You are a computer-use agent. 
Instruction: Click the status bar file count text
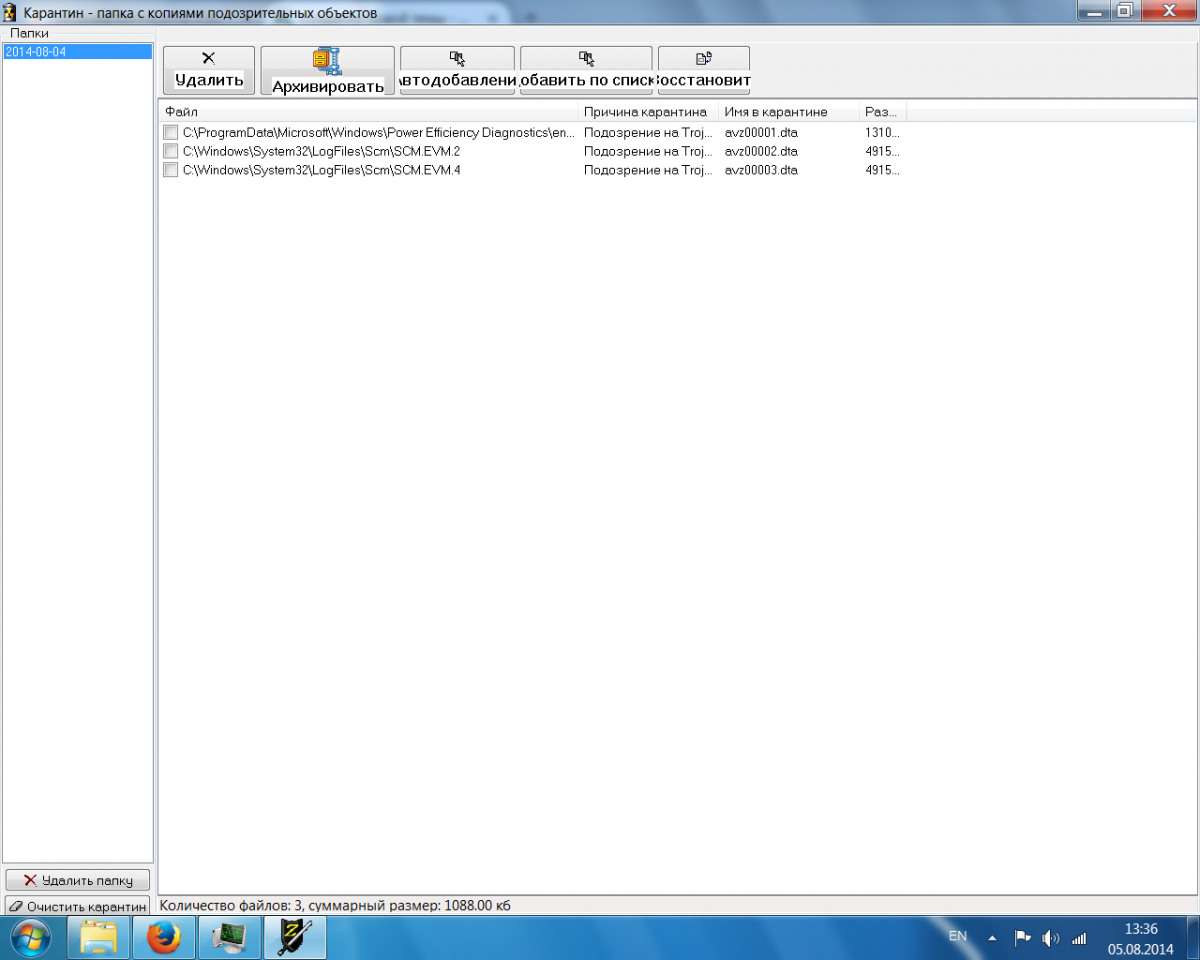[x=335, y=905]
